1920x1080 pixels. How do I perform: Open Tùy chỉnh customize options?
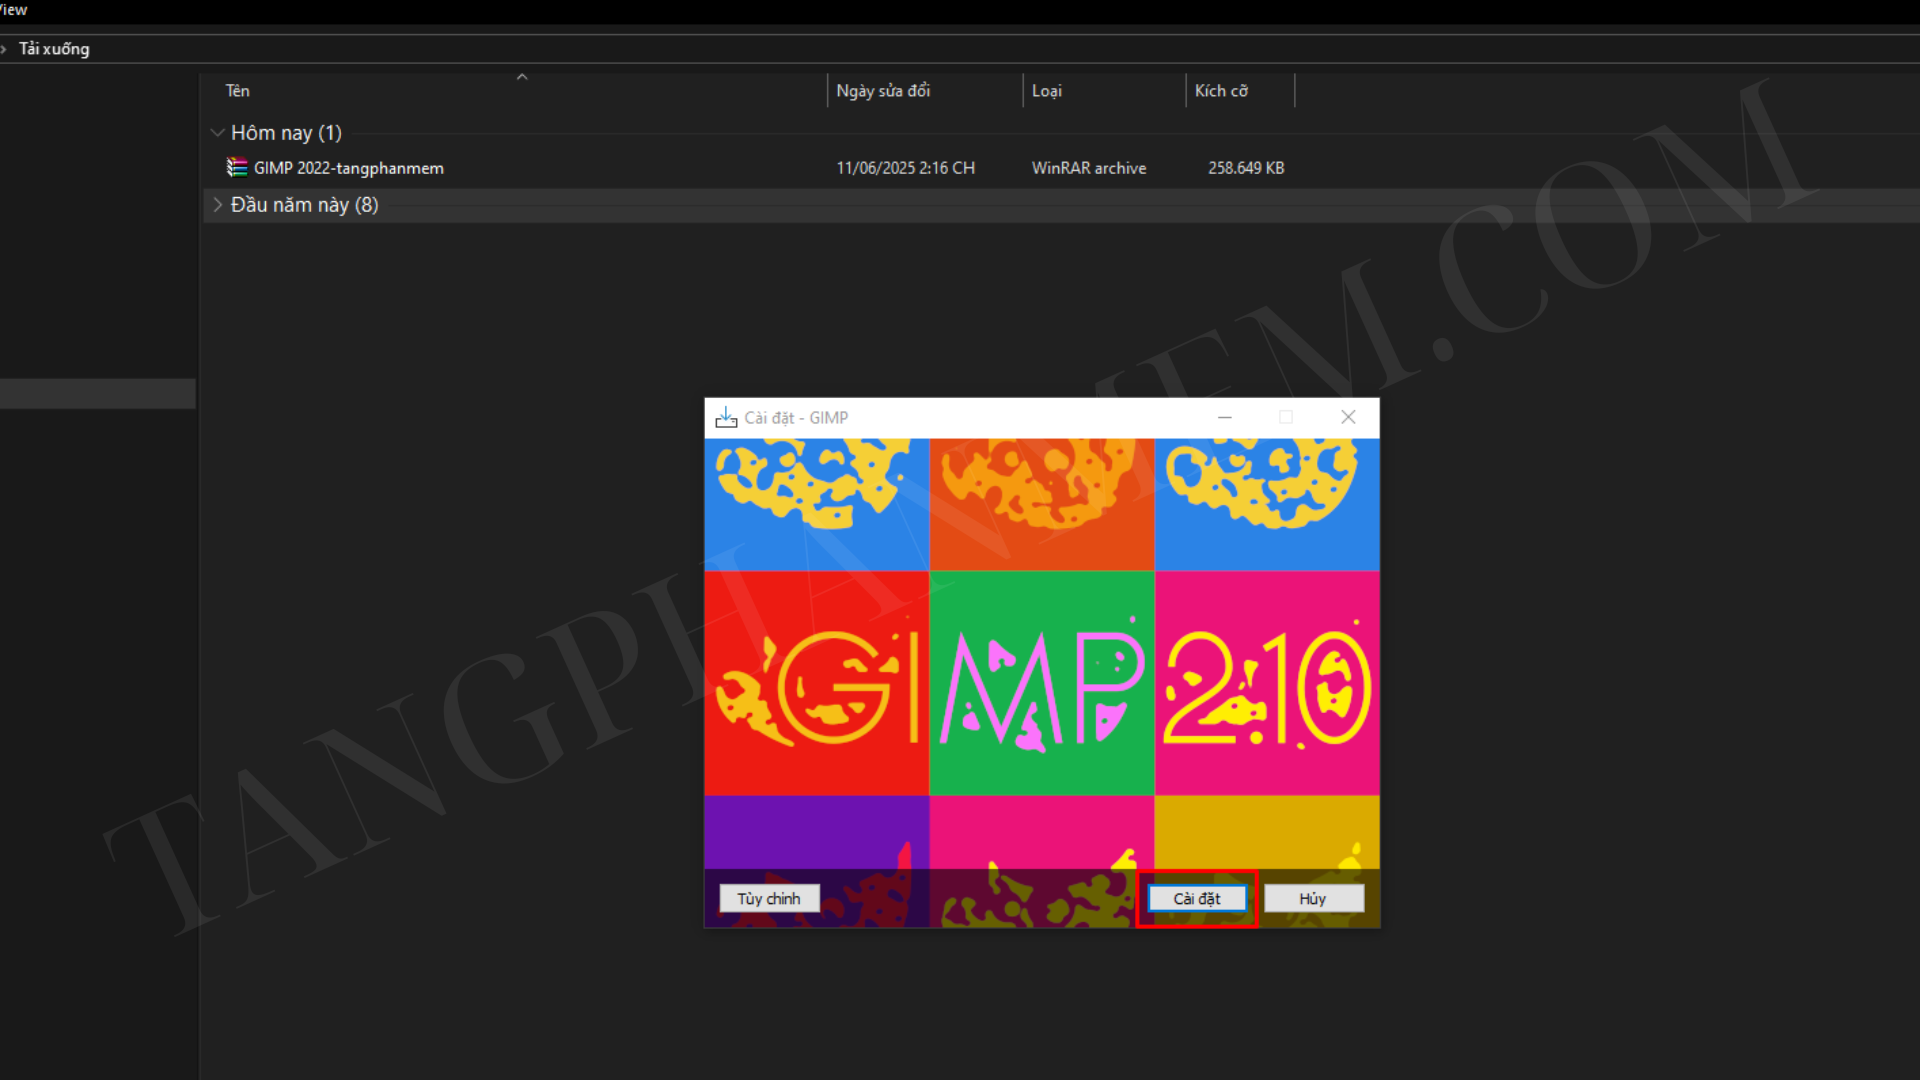click(x=769, y=899)
